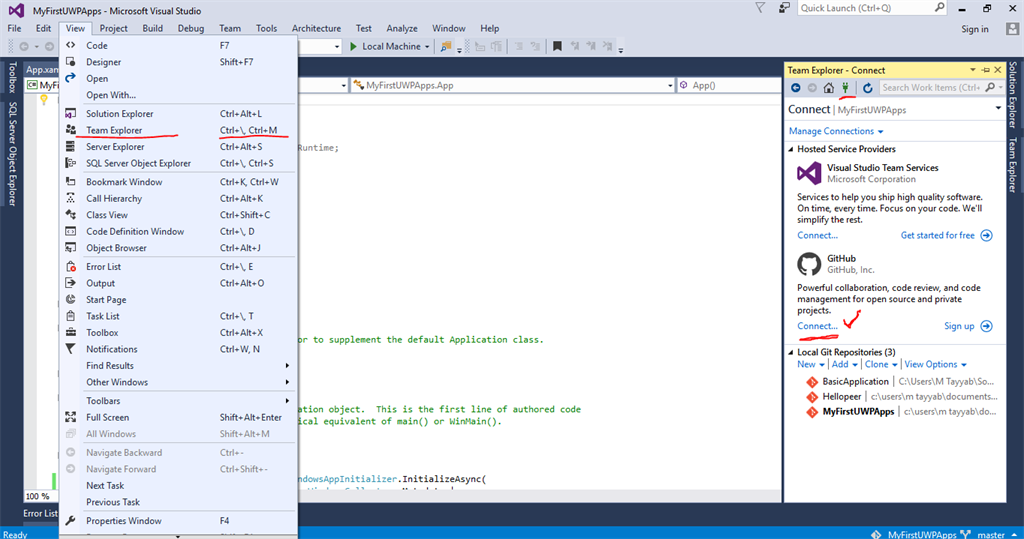
Task: Collapse the Hosted Service Providers section
Action: click(x=791, y=149)
